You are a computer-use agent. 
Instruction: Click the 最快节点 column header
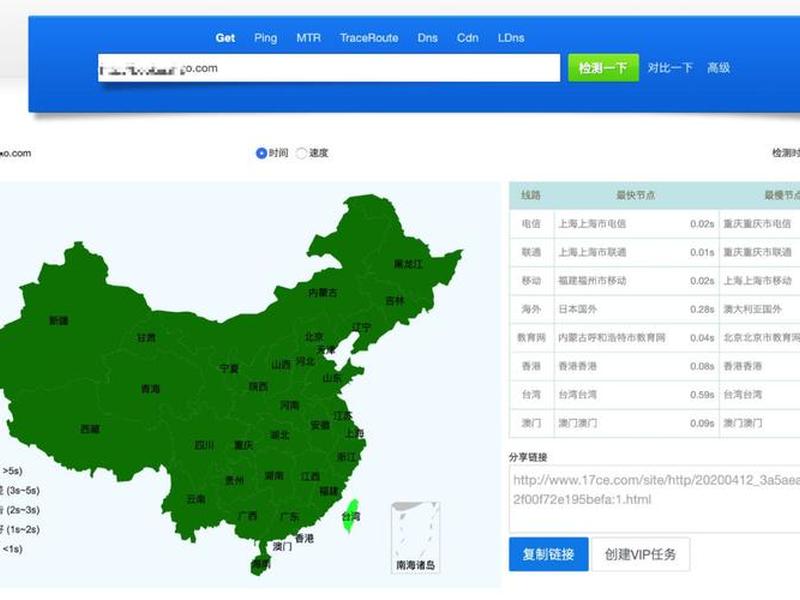click(x=636, y=195)
